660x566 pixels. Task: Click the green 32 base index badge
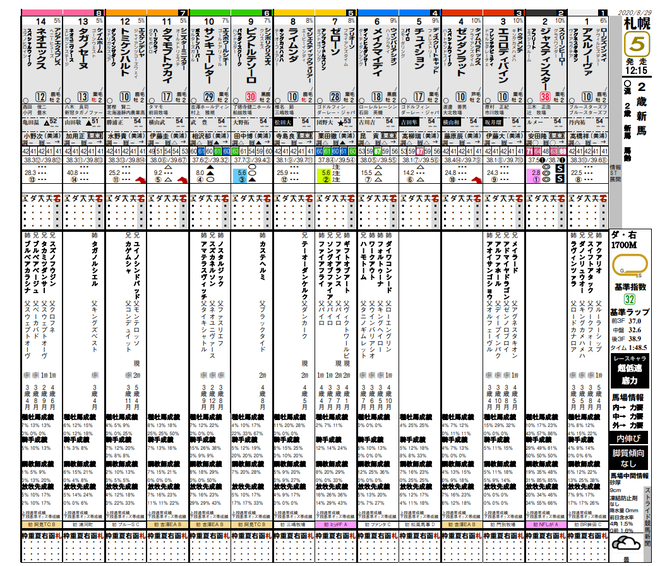coord(630,299)
